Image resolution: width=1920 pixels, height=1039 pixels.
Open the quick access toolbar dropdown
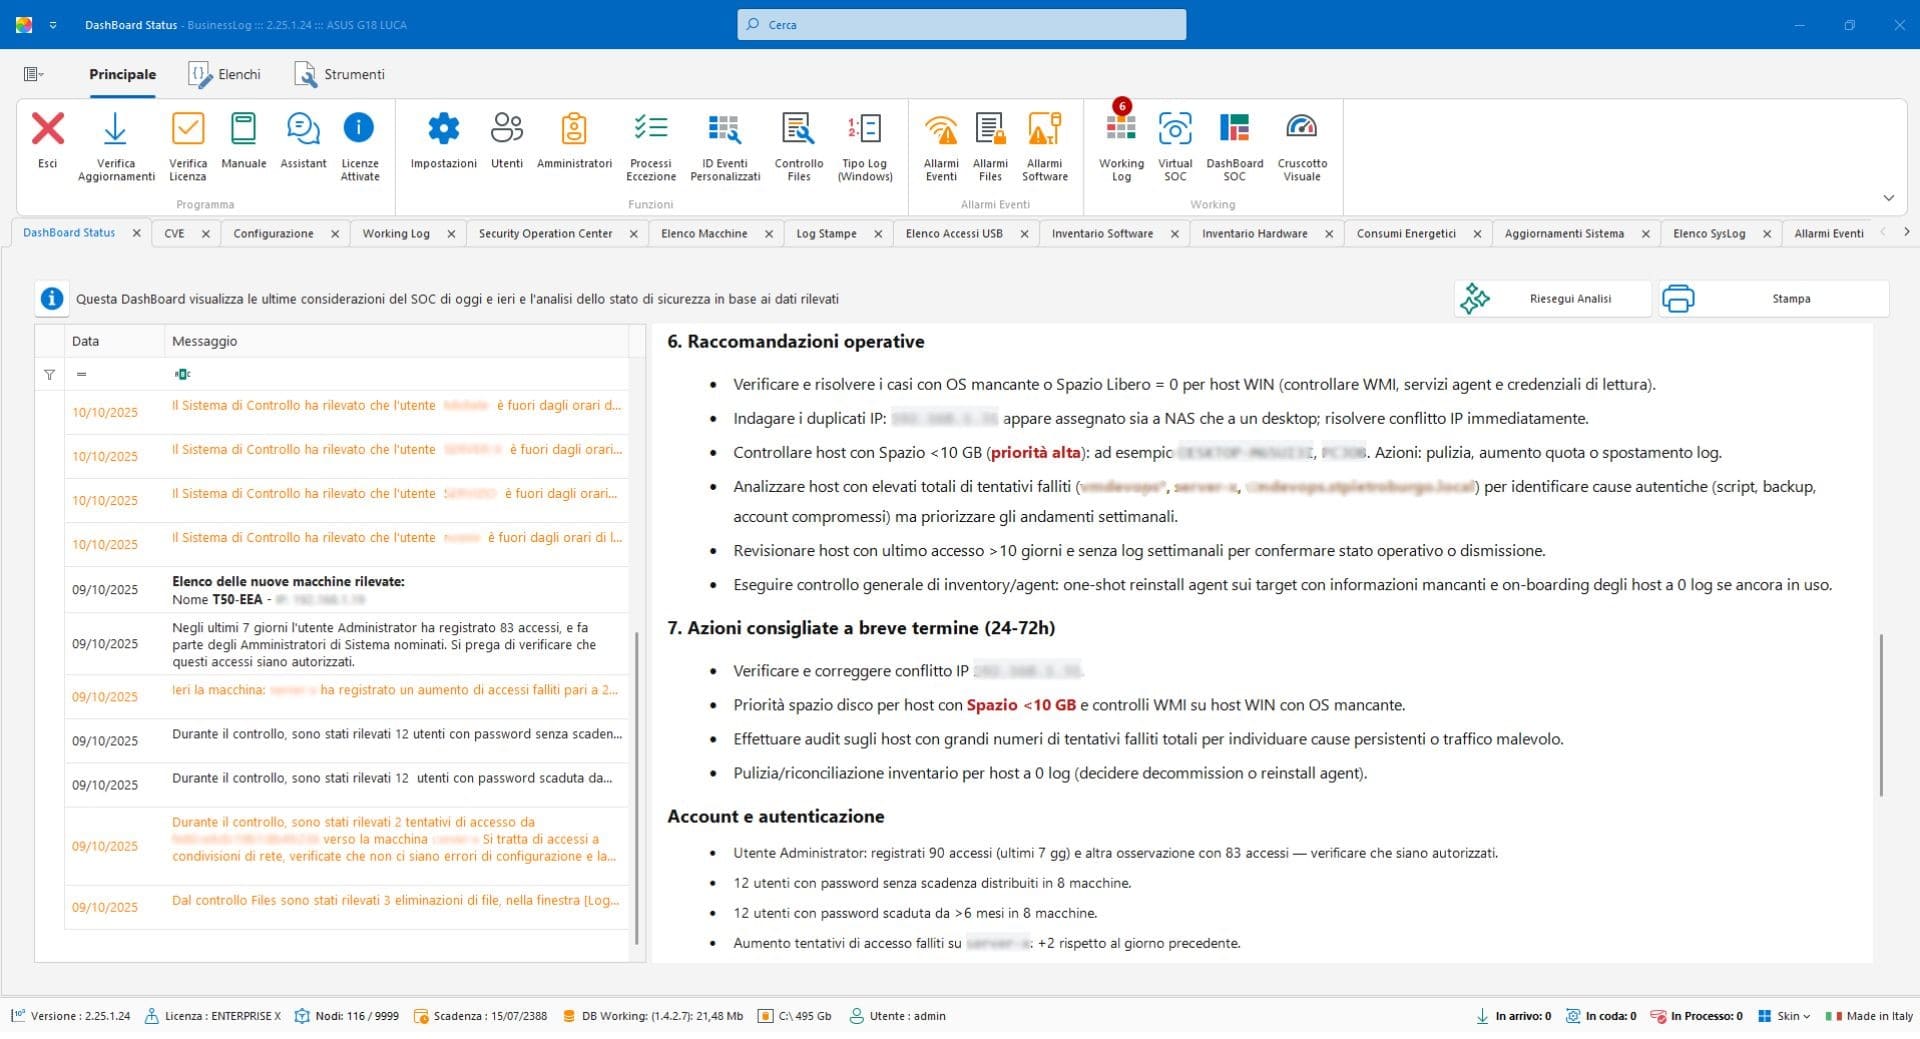point(53,25)
